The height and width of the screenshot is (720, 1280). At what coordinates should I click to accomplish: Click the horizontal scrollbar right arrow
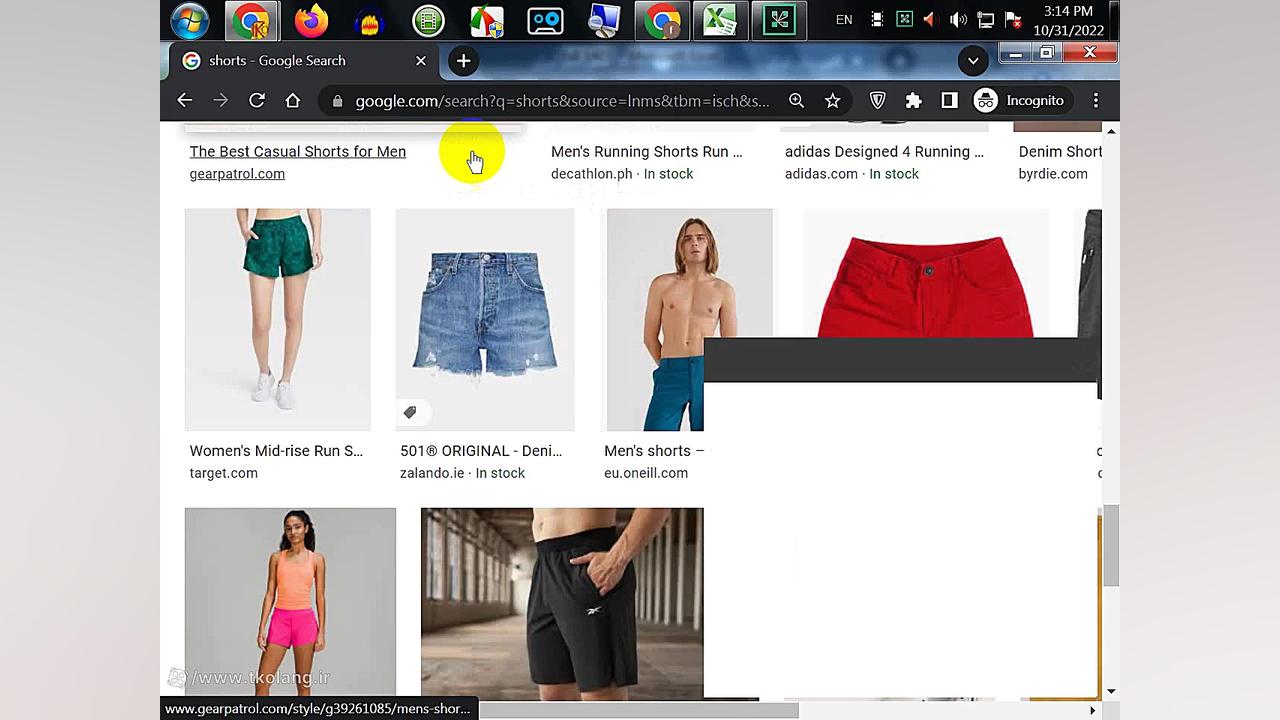point(1092,710)
